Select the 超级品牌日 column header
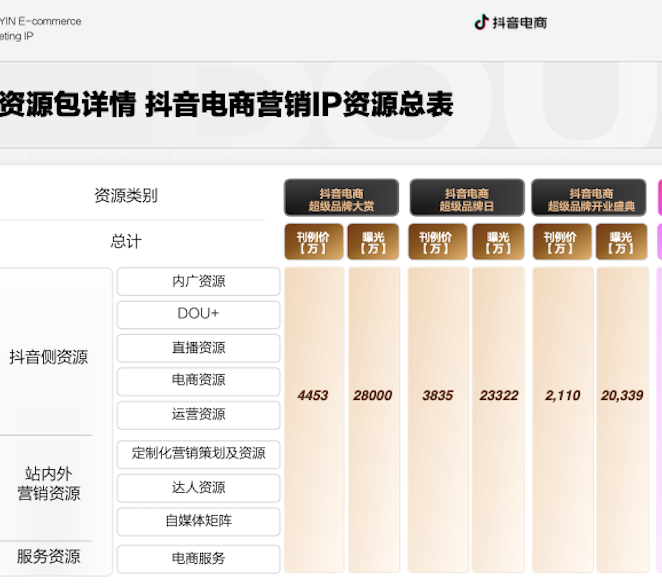The width and height of the screenshot is (662, 583). 466,199
